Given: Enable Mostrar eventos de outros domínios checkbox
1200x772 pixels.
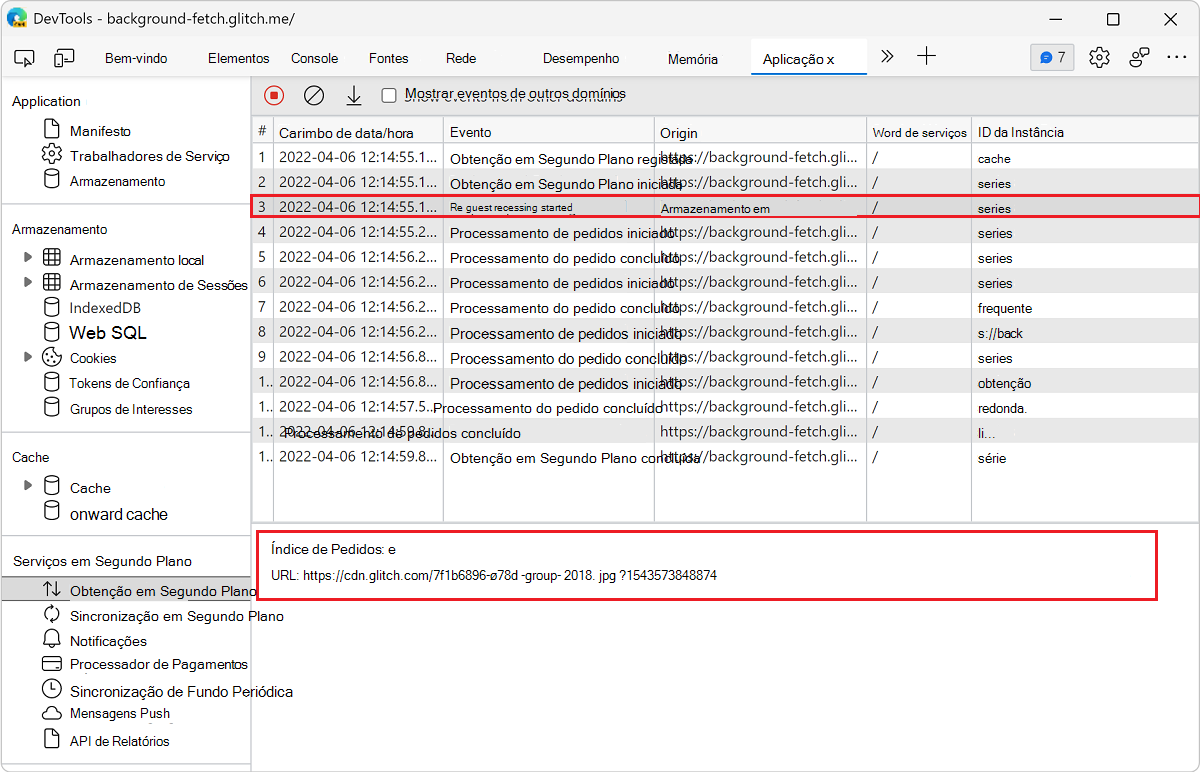Looking at the screenshot, I should (389, 95).
